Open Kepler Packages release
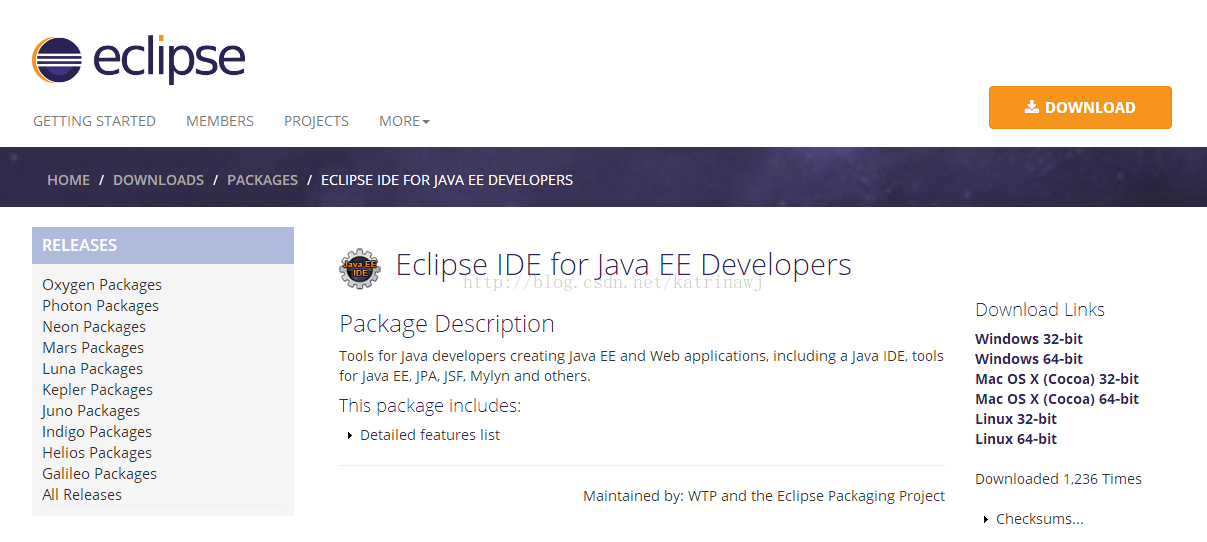 click(x=97, y=390)
